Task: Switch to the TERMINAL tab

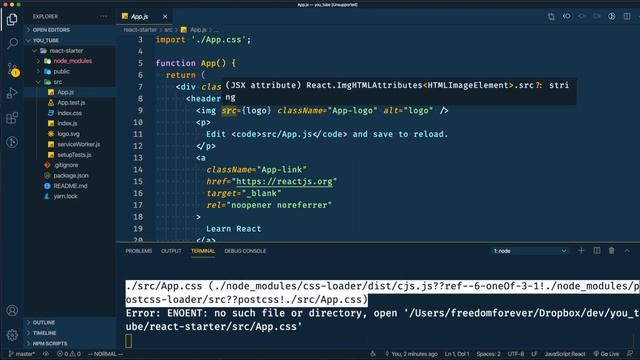Action: (x=203, y=251)
